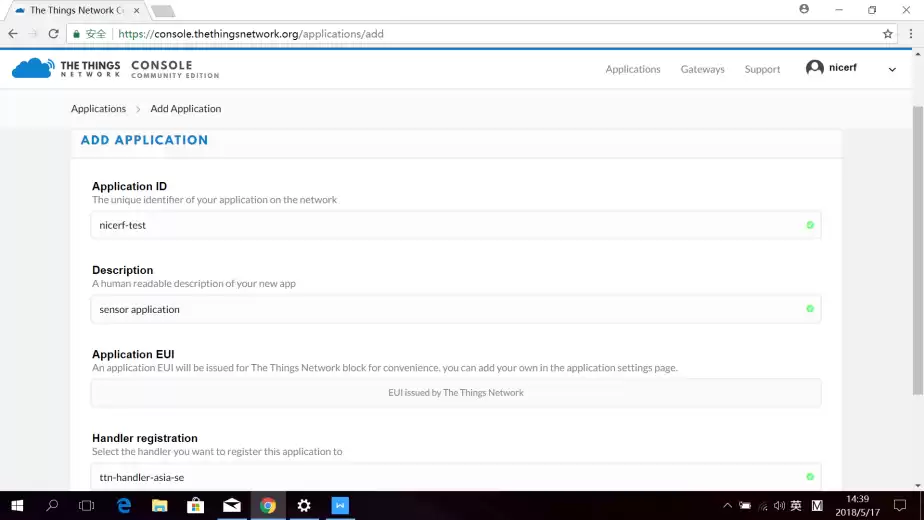
Task: Click The Things Network cloud logo
Action: (x=33, y=68)
